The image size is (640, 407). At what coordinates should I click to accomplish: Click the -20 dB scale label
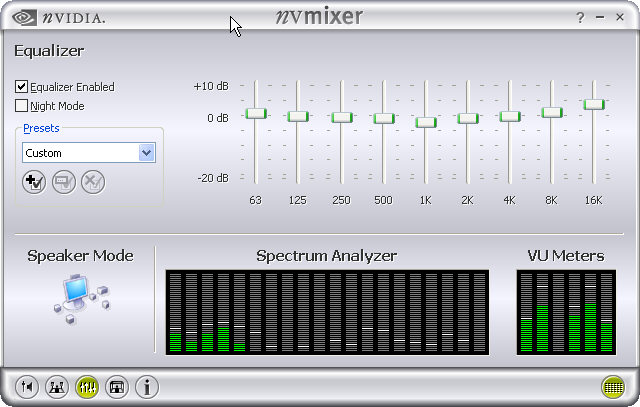coord(213,178)
